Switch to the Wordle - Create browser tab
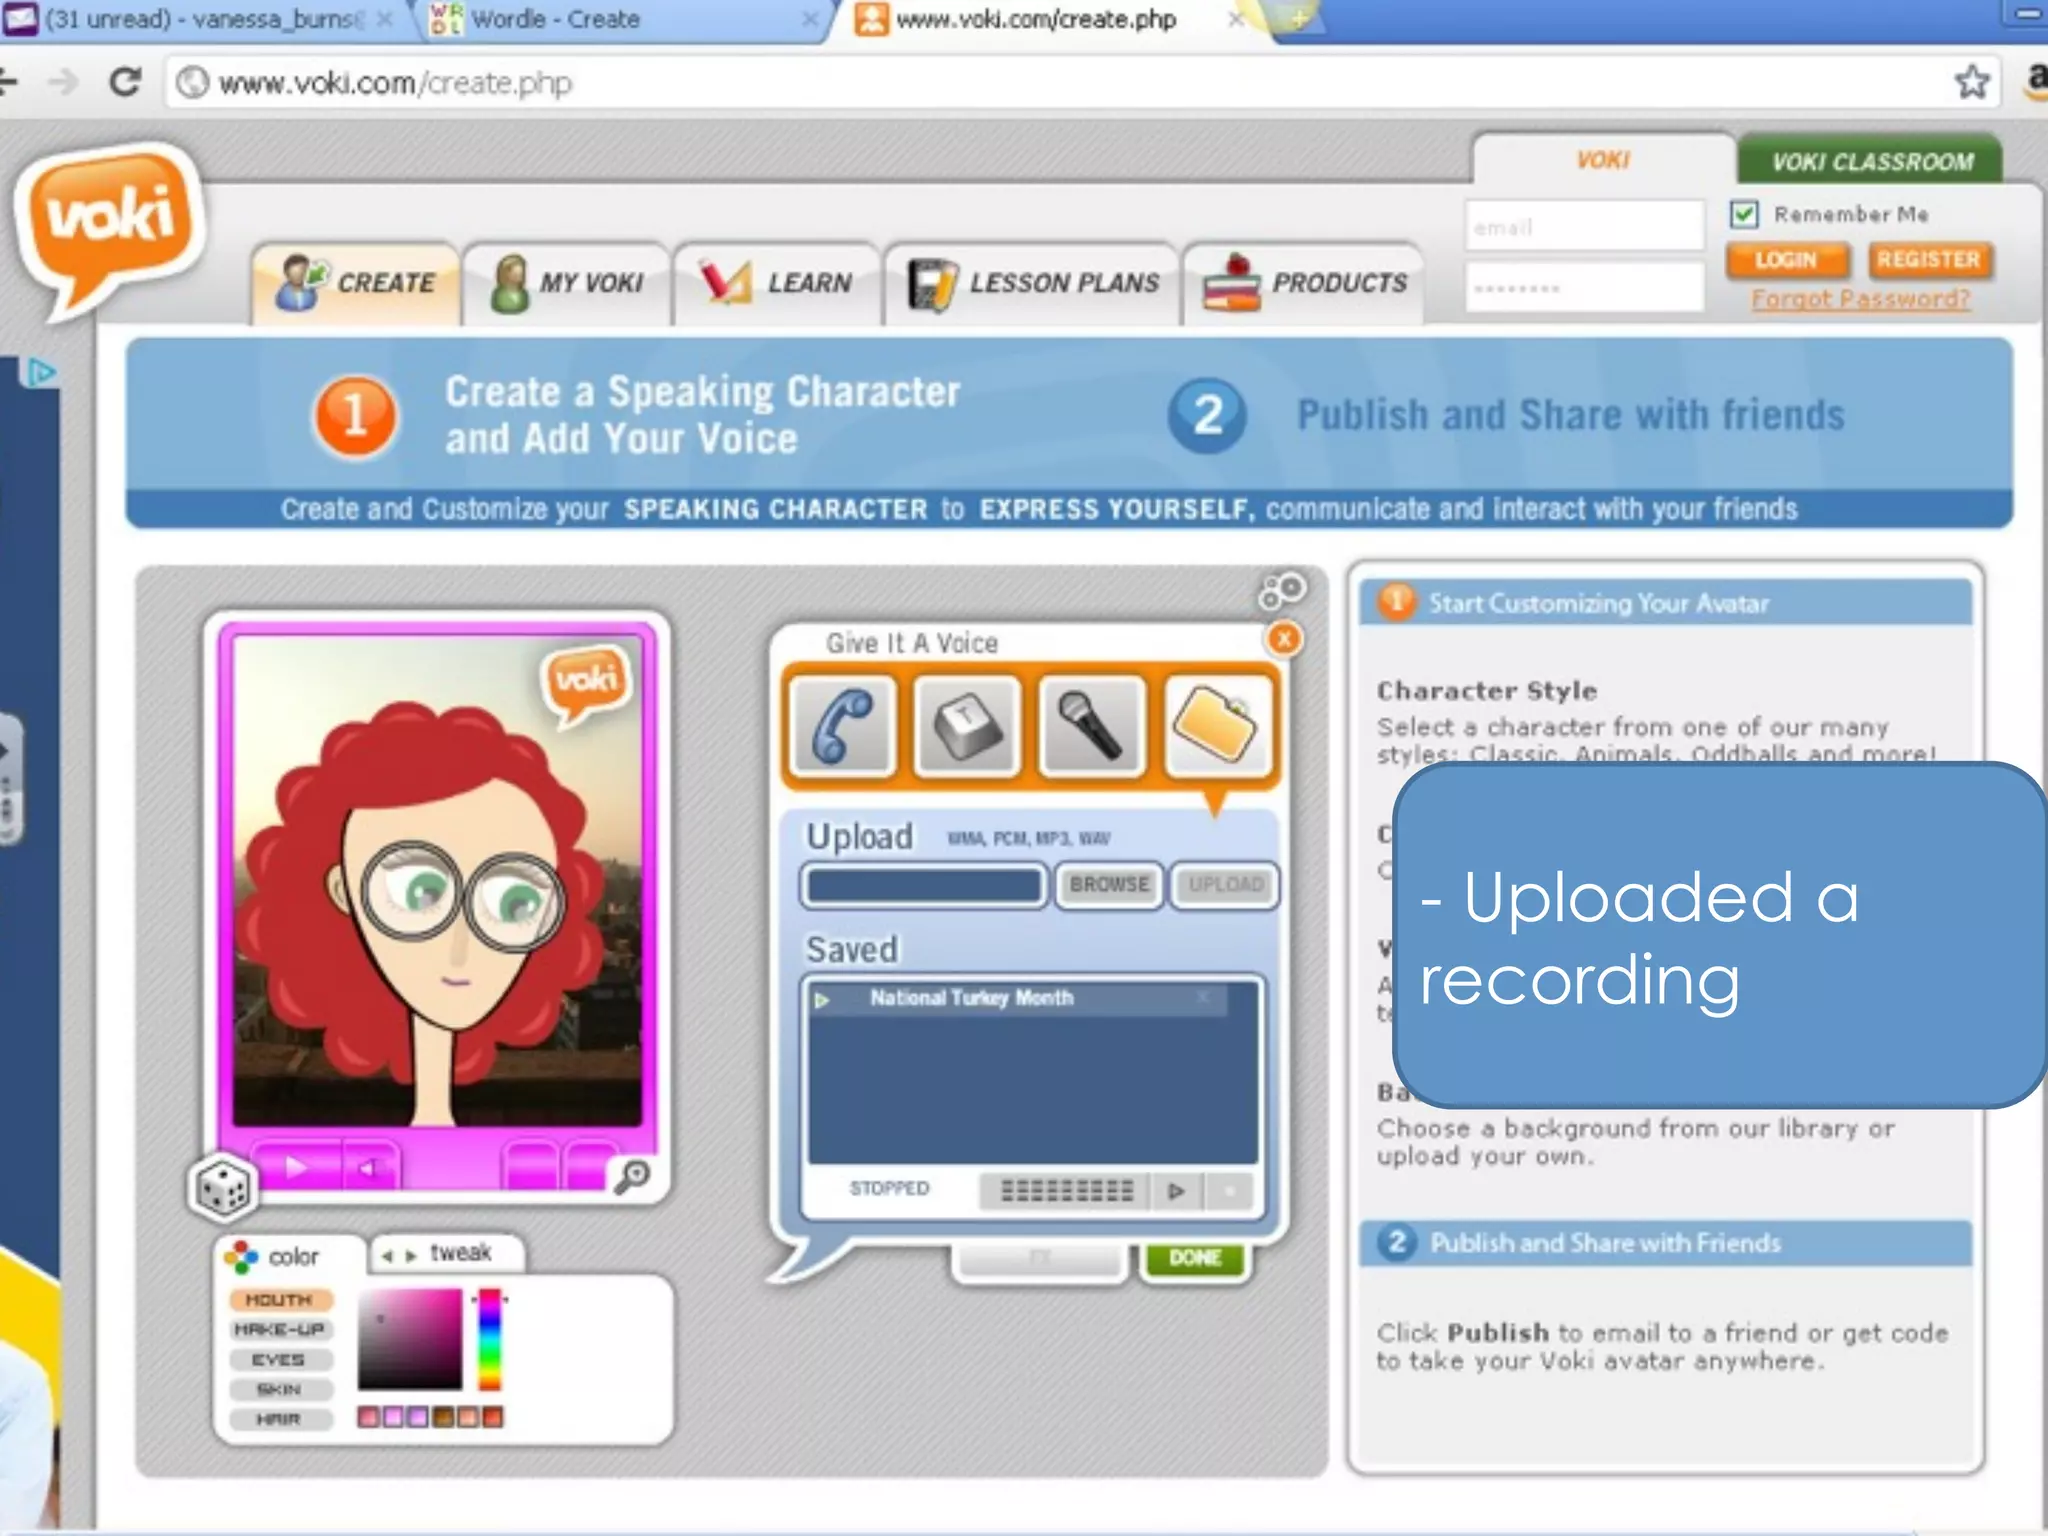Screen dimensions: 2048x1536 tap(620, 20)
